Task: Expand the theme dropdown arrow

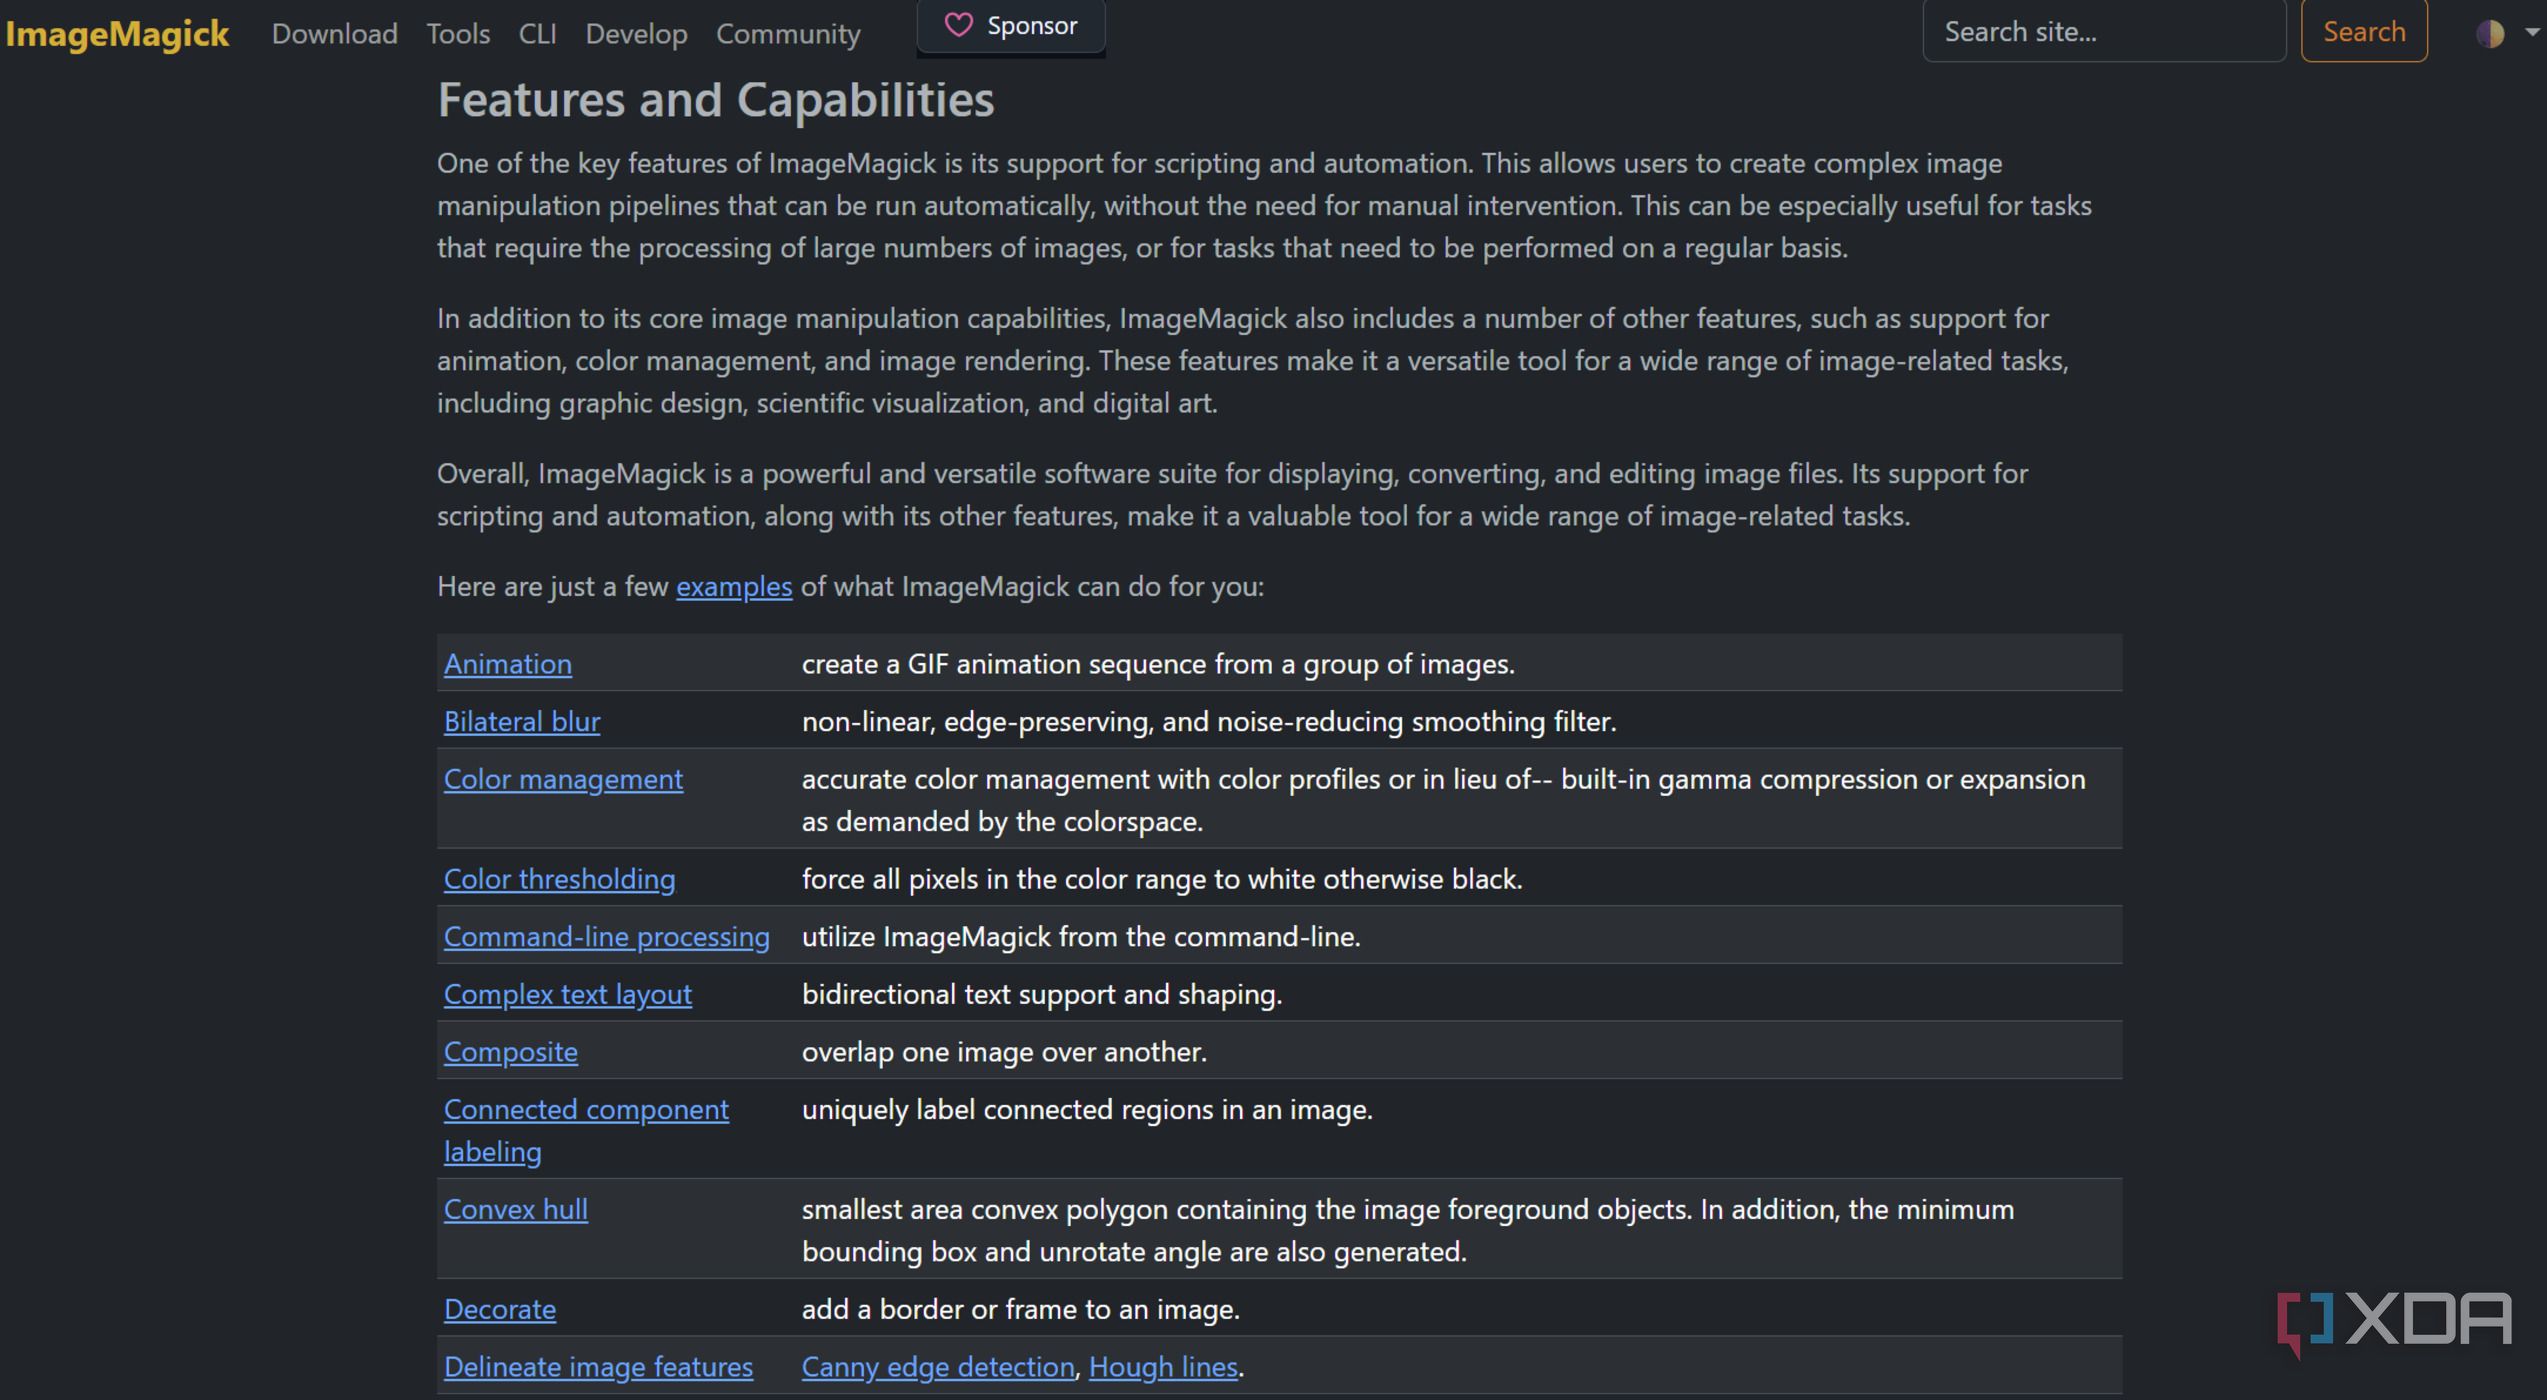Action: coord(2532,33)
